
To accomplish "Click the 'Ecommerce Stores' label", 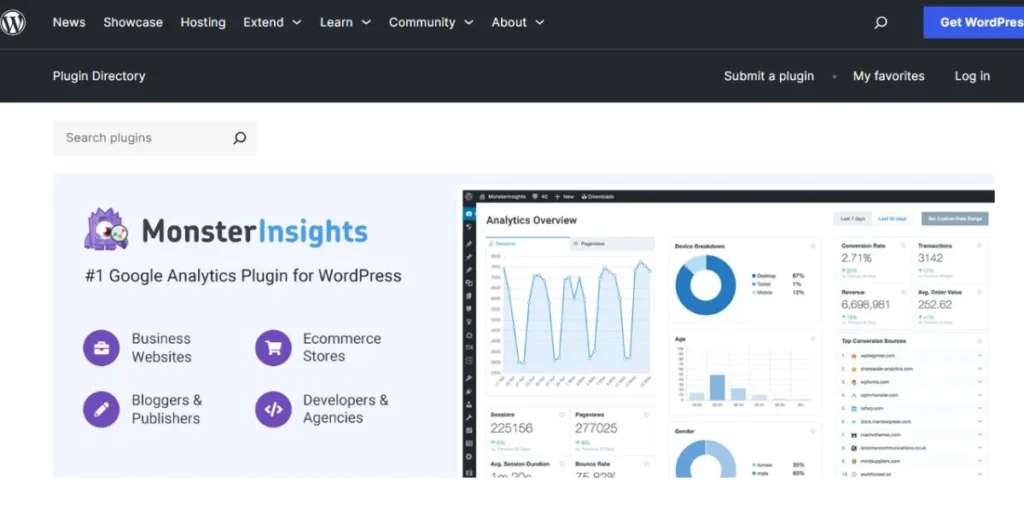I will (x=342, y=347).
